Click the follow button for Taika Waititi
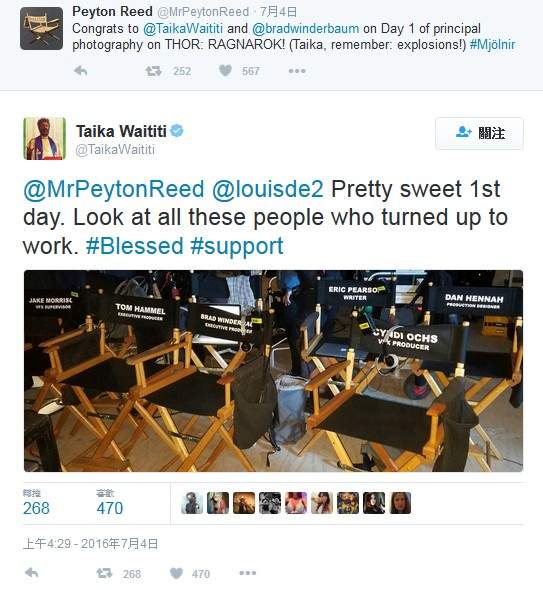The image size is (543, 590). 479,133
